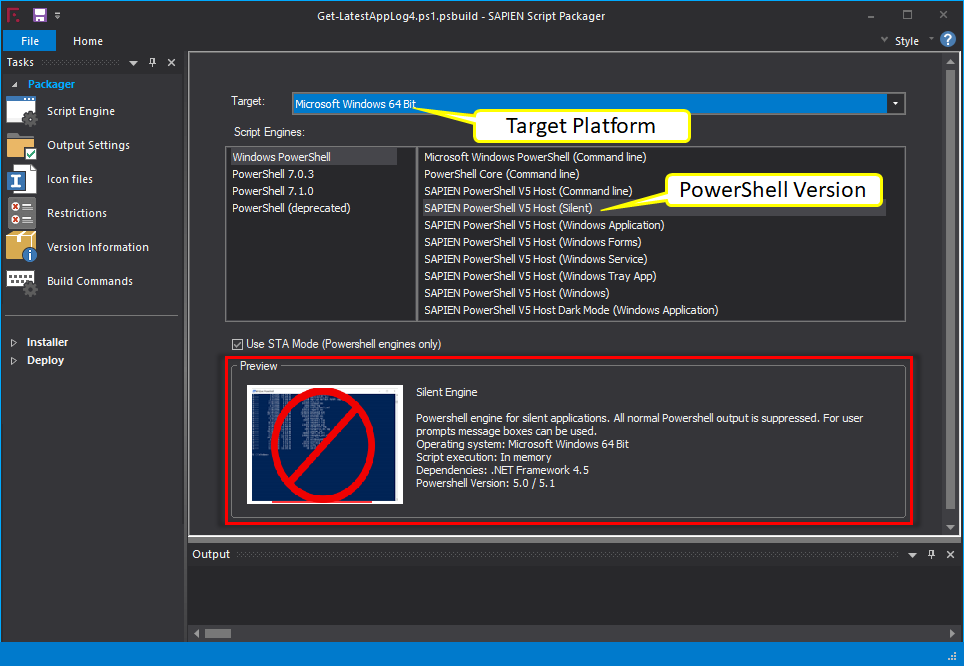
Task: Click the Output panel horizontal scrollbar thumb
Action: pyautogui.click(x=218, y=633)
